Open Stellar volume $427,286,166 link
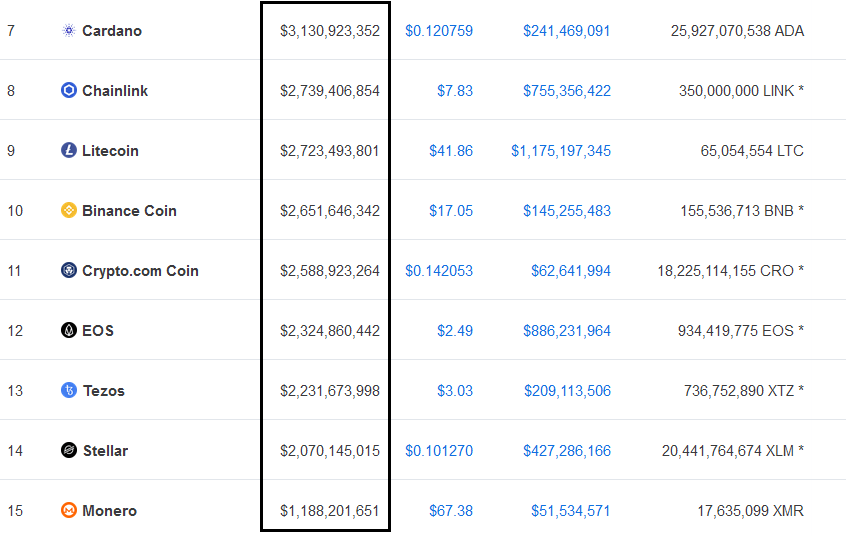This screenshot has width=846, height=536. (567, 451)
